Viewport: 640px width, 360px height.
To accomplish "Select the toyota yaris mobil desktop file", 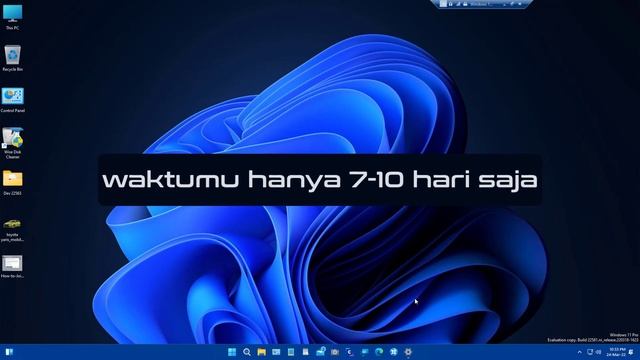I will tap(12, 231).
